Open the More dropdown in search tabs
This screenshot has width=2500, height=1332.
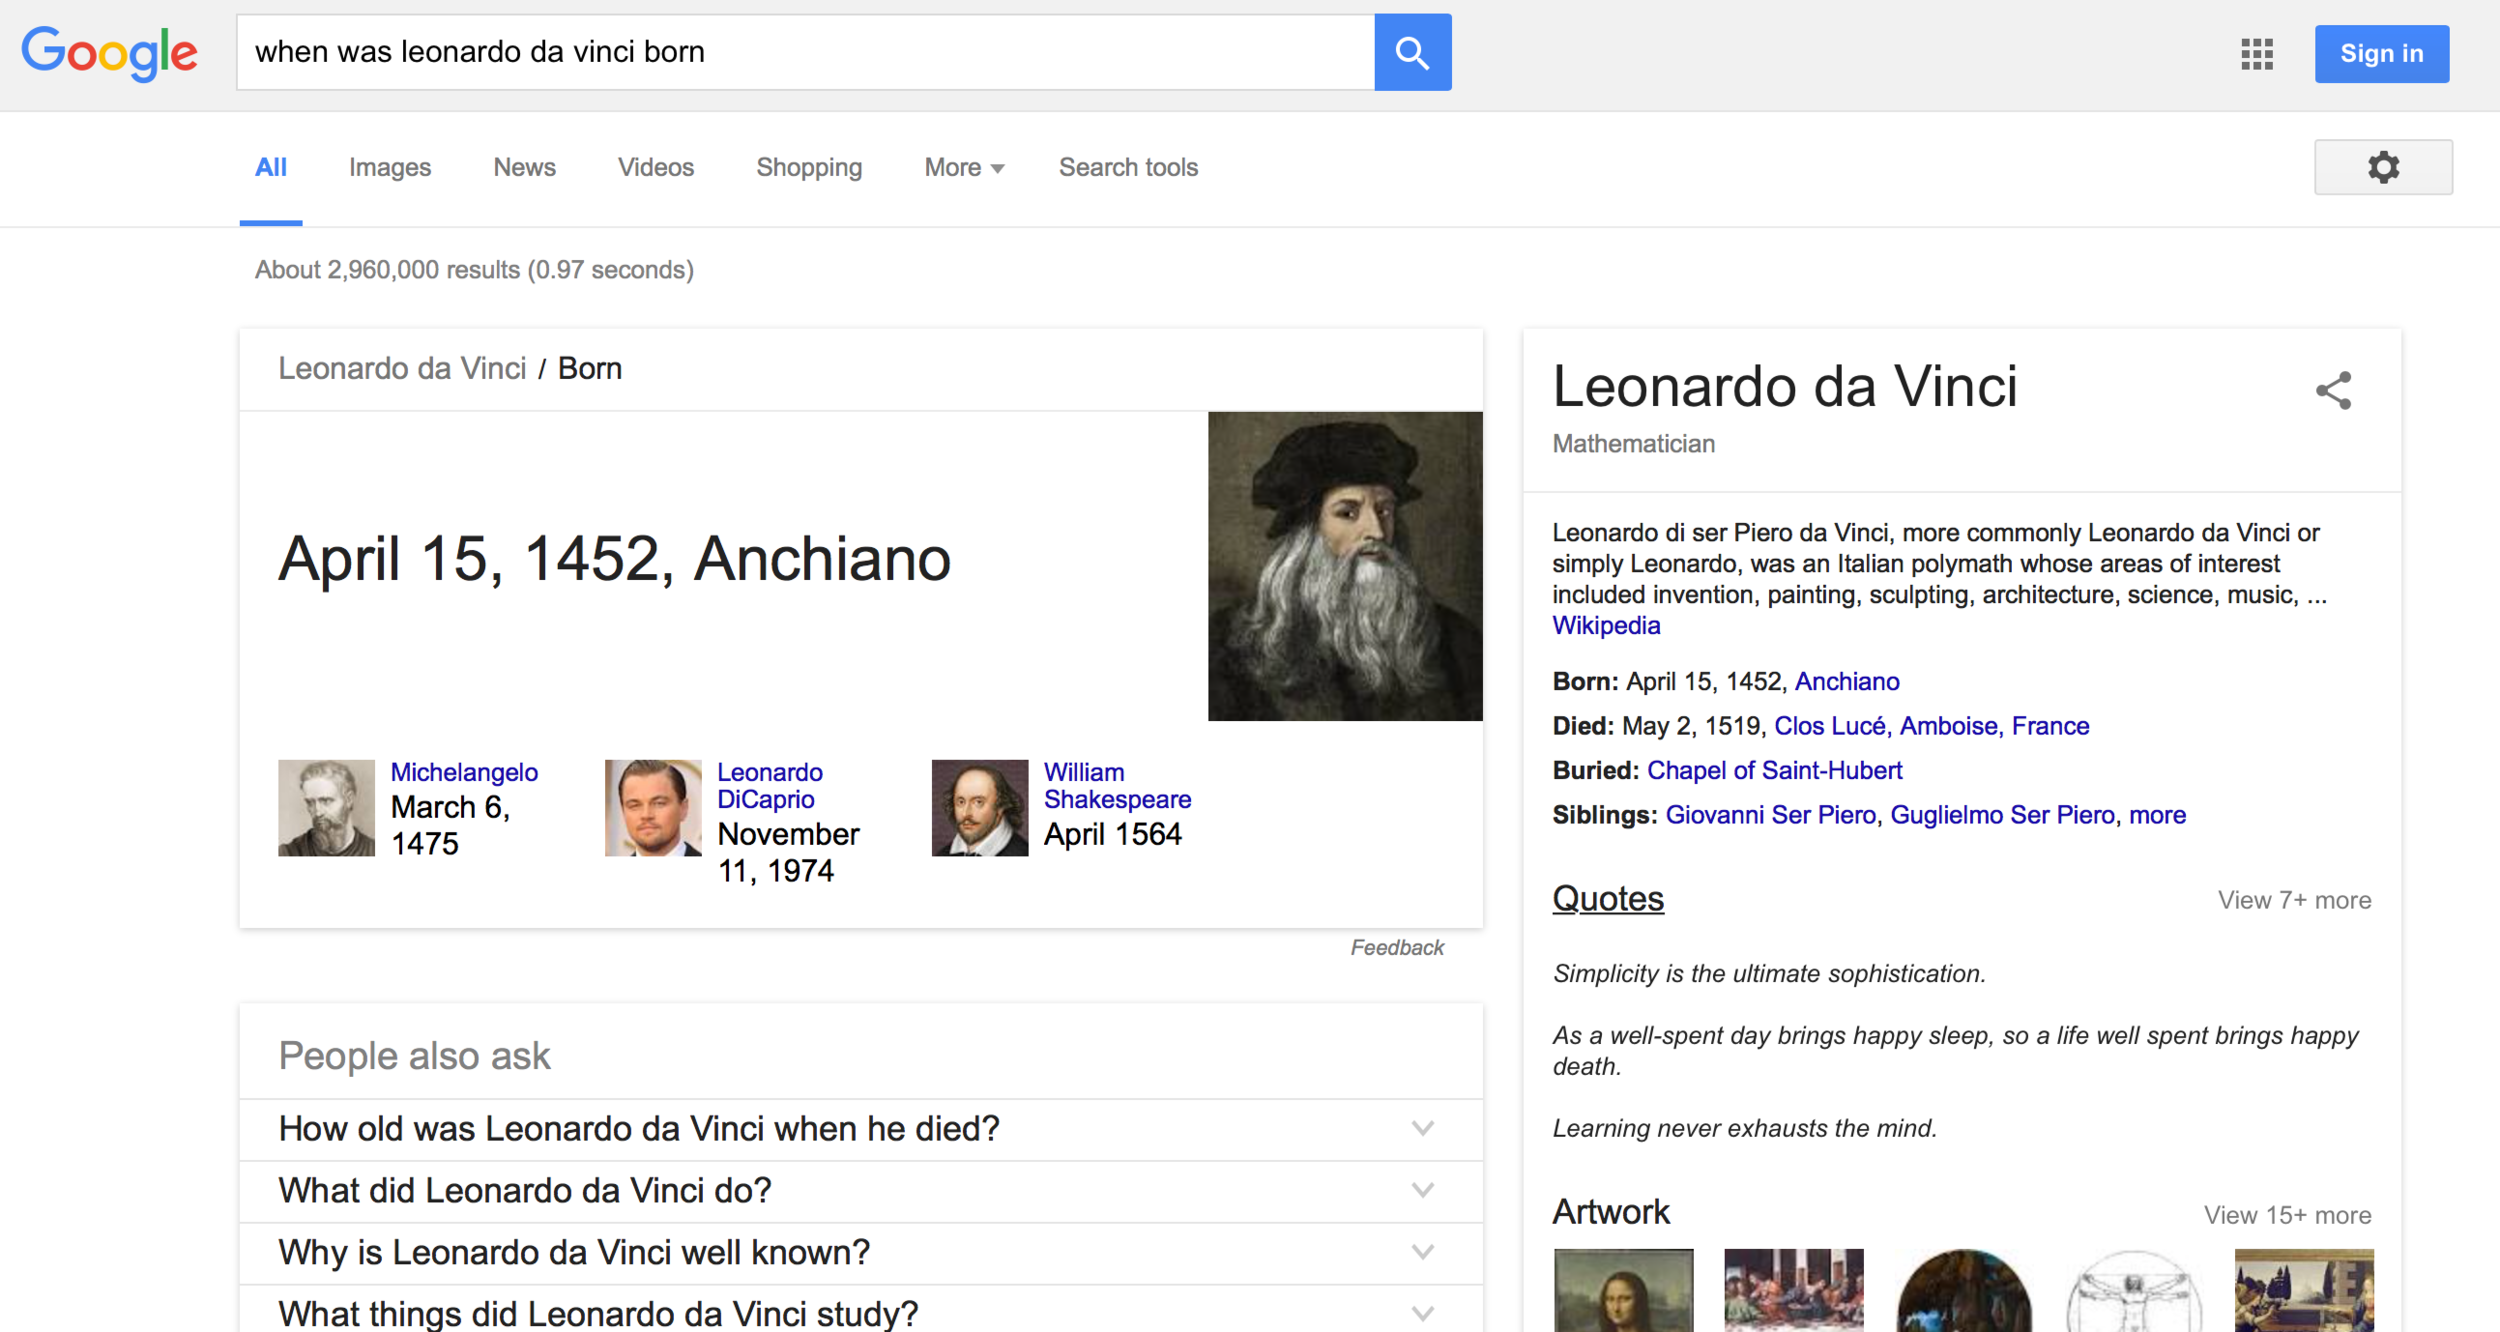click(963, 168)
